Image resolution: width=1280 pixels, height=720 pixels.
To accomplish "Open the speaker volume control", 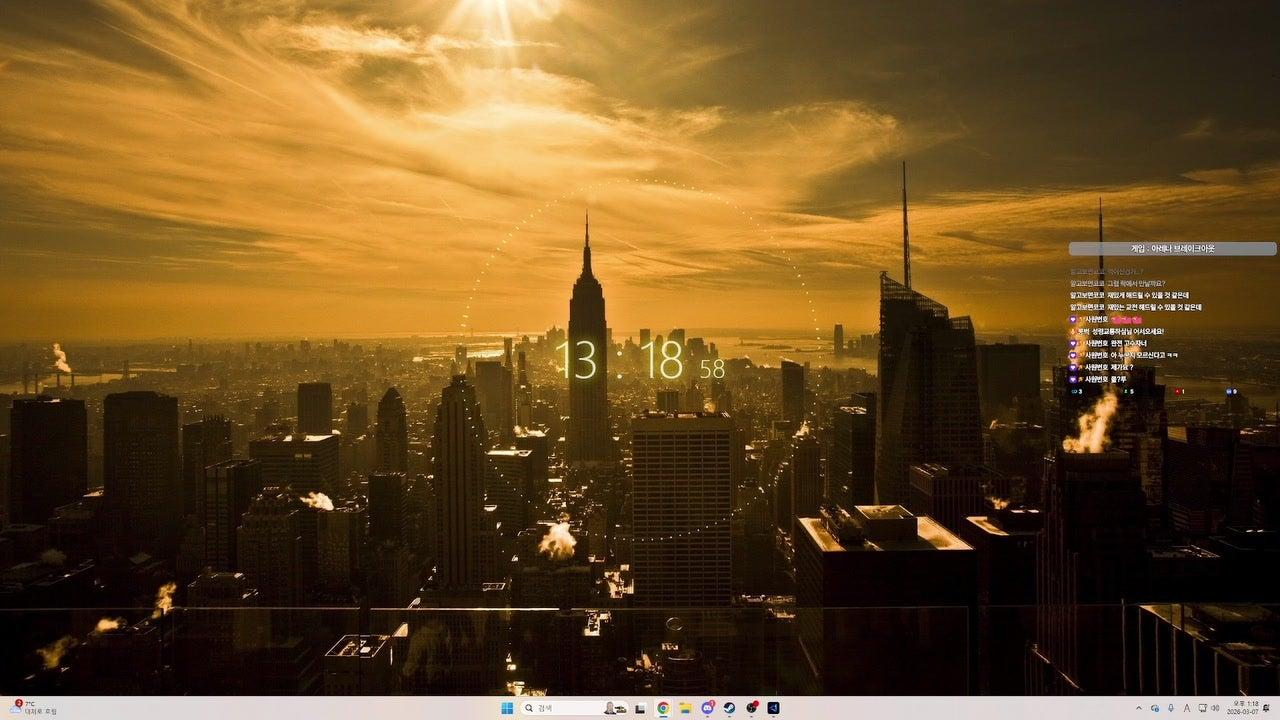I will [1217, 708].
